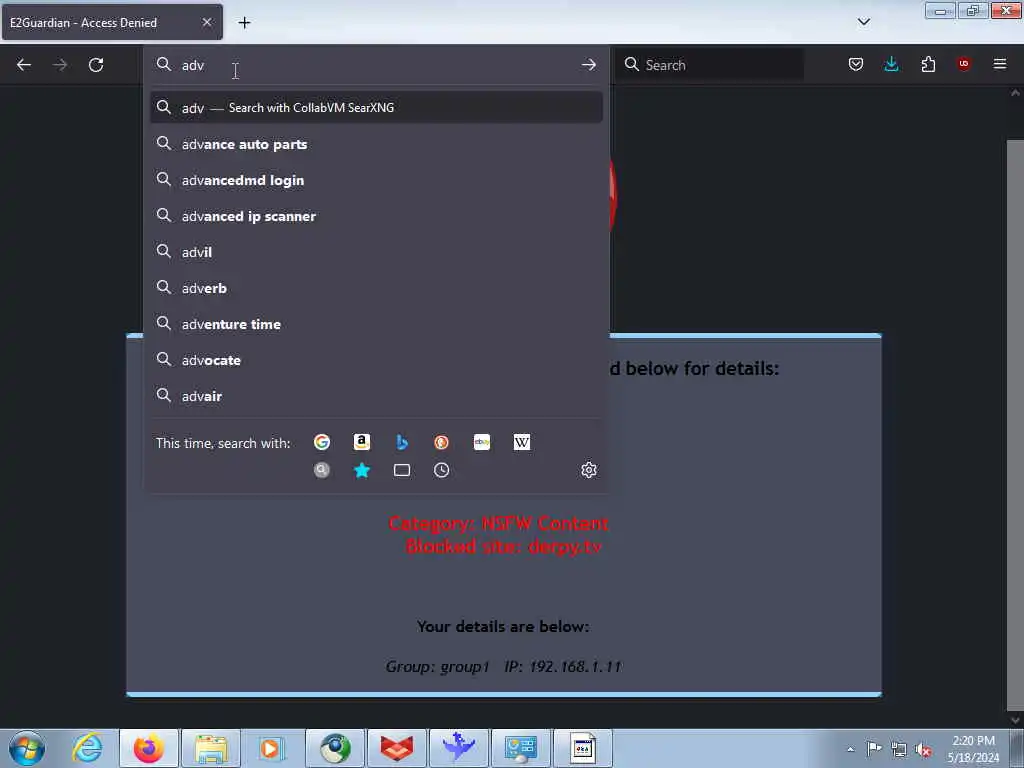Open the blue bird app in taskbar
Screen dimensions: 1024x768
(x=458, y=748)
